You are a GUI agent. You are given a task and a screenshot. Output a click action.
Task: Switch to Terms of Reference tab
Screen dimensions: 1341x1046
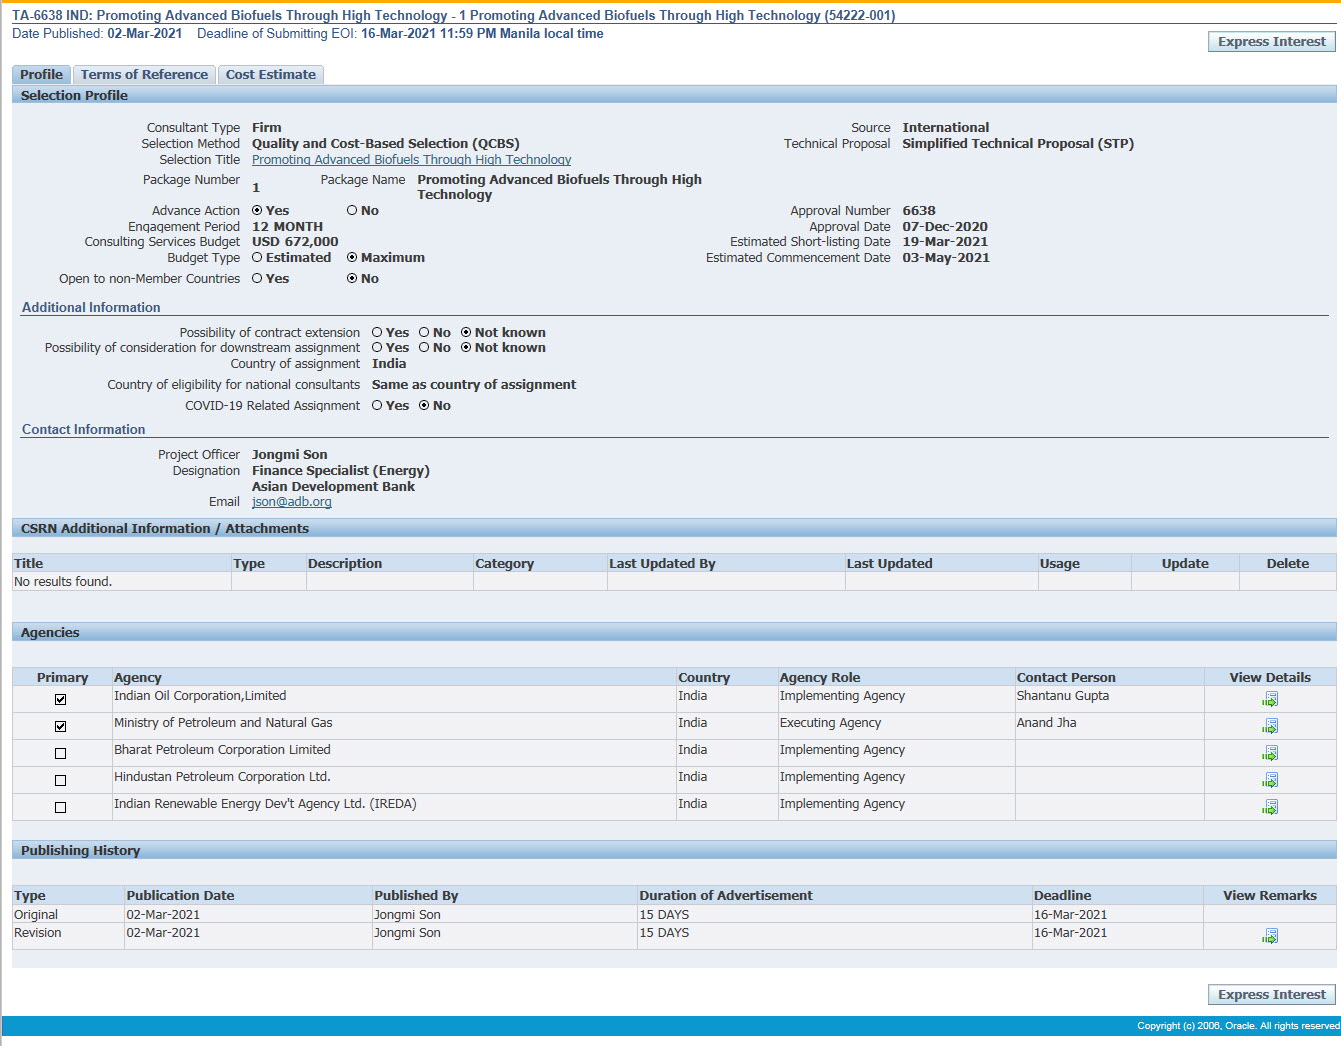pyautogui.click(x=144, y=74)
